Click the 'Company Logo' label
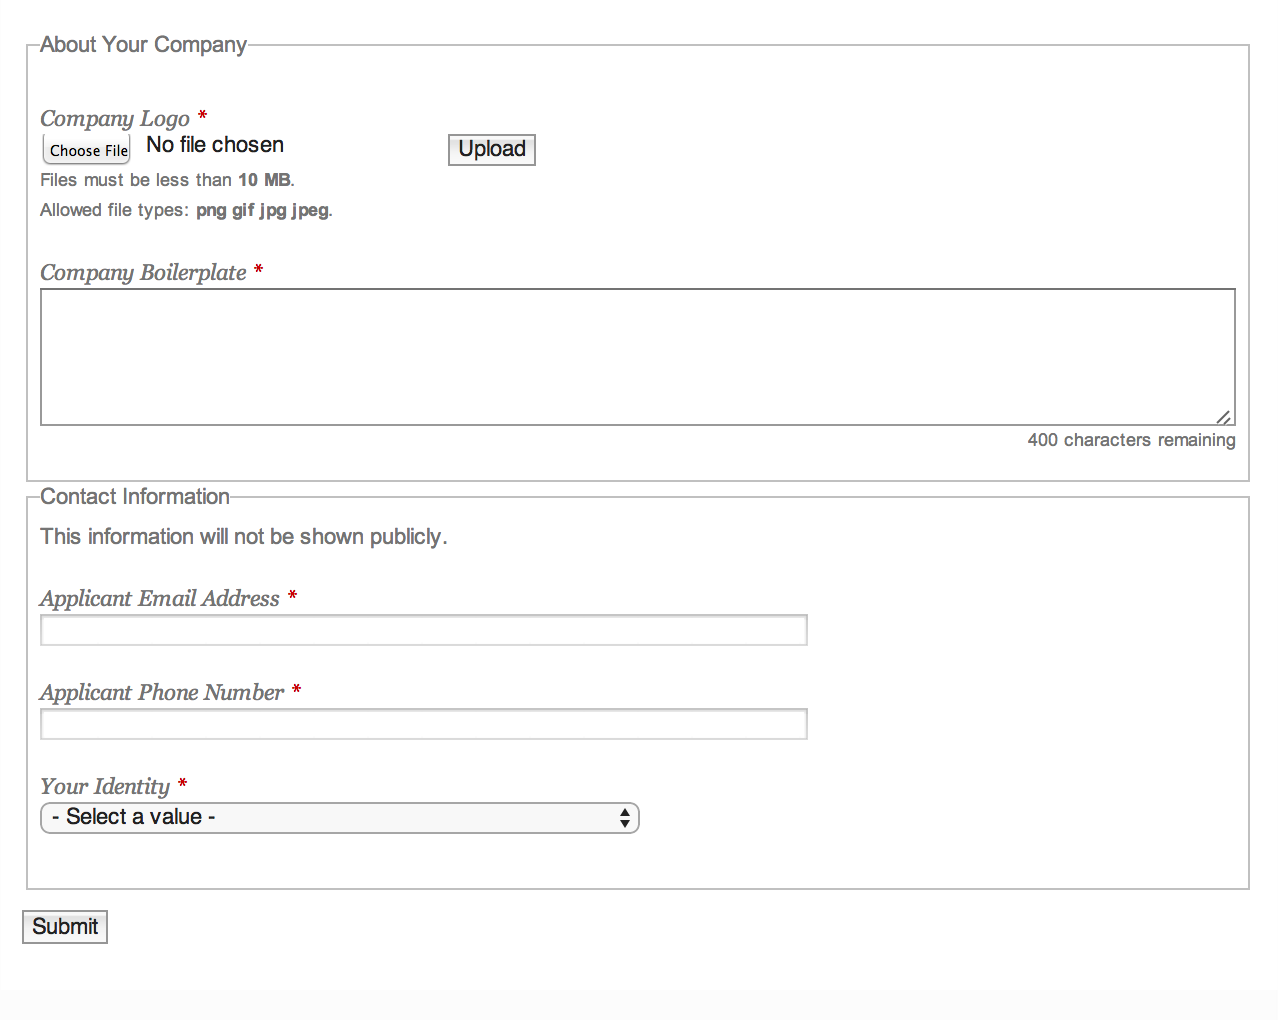Screen dimensions: 1278x1020 pyautogui.click(x=115, y=118)
